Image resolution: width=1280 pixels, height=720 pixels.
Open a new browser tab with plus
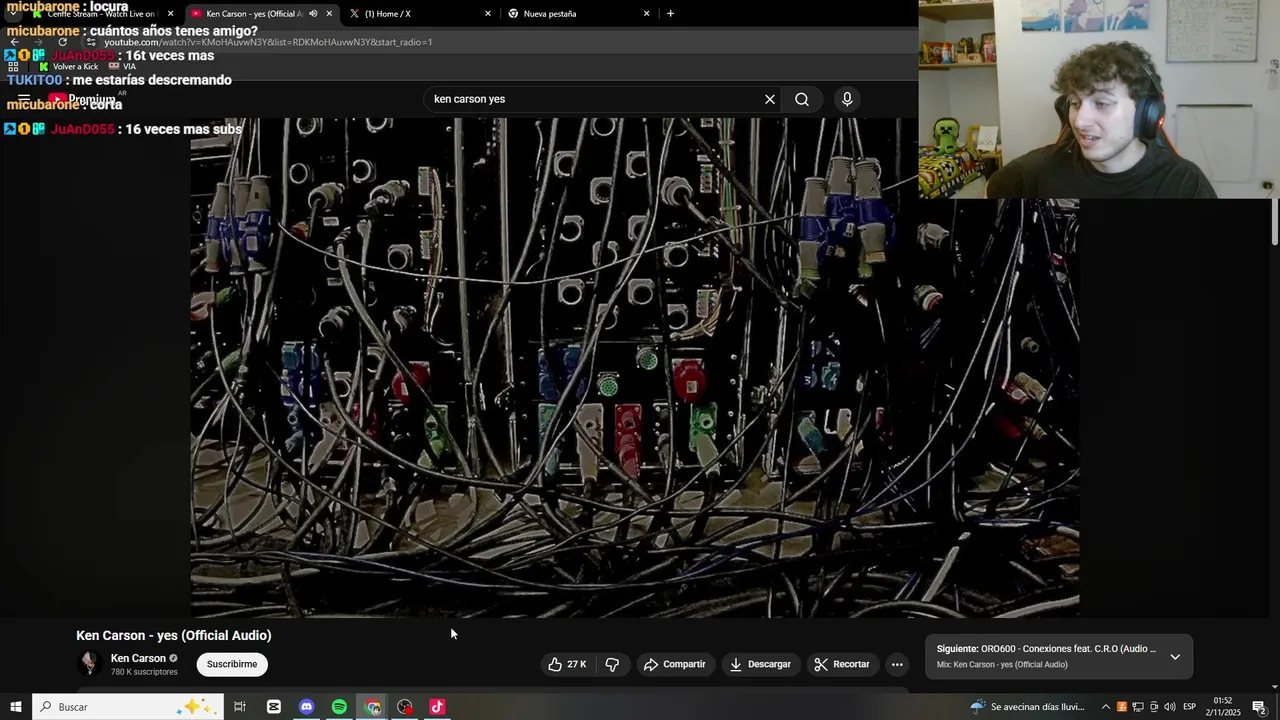pyautogui.click(x=670, y=13)
